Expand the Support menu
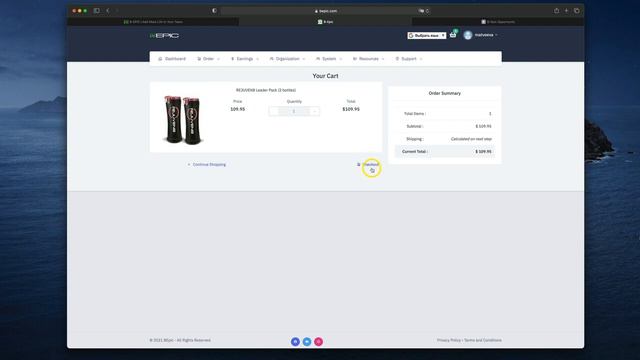Screen dimensions: 640x360 click(x=409, y=59)
